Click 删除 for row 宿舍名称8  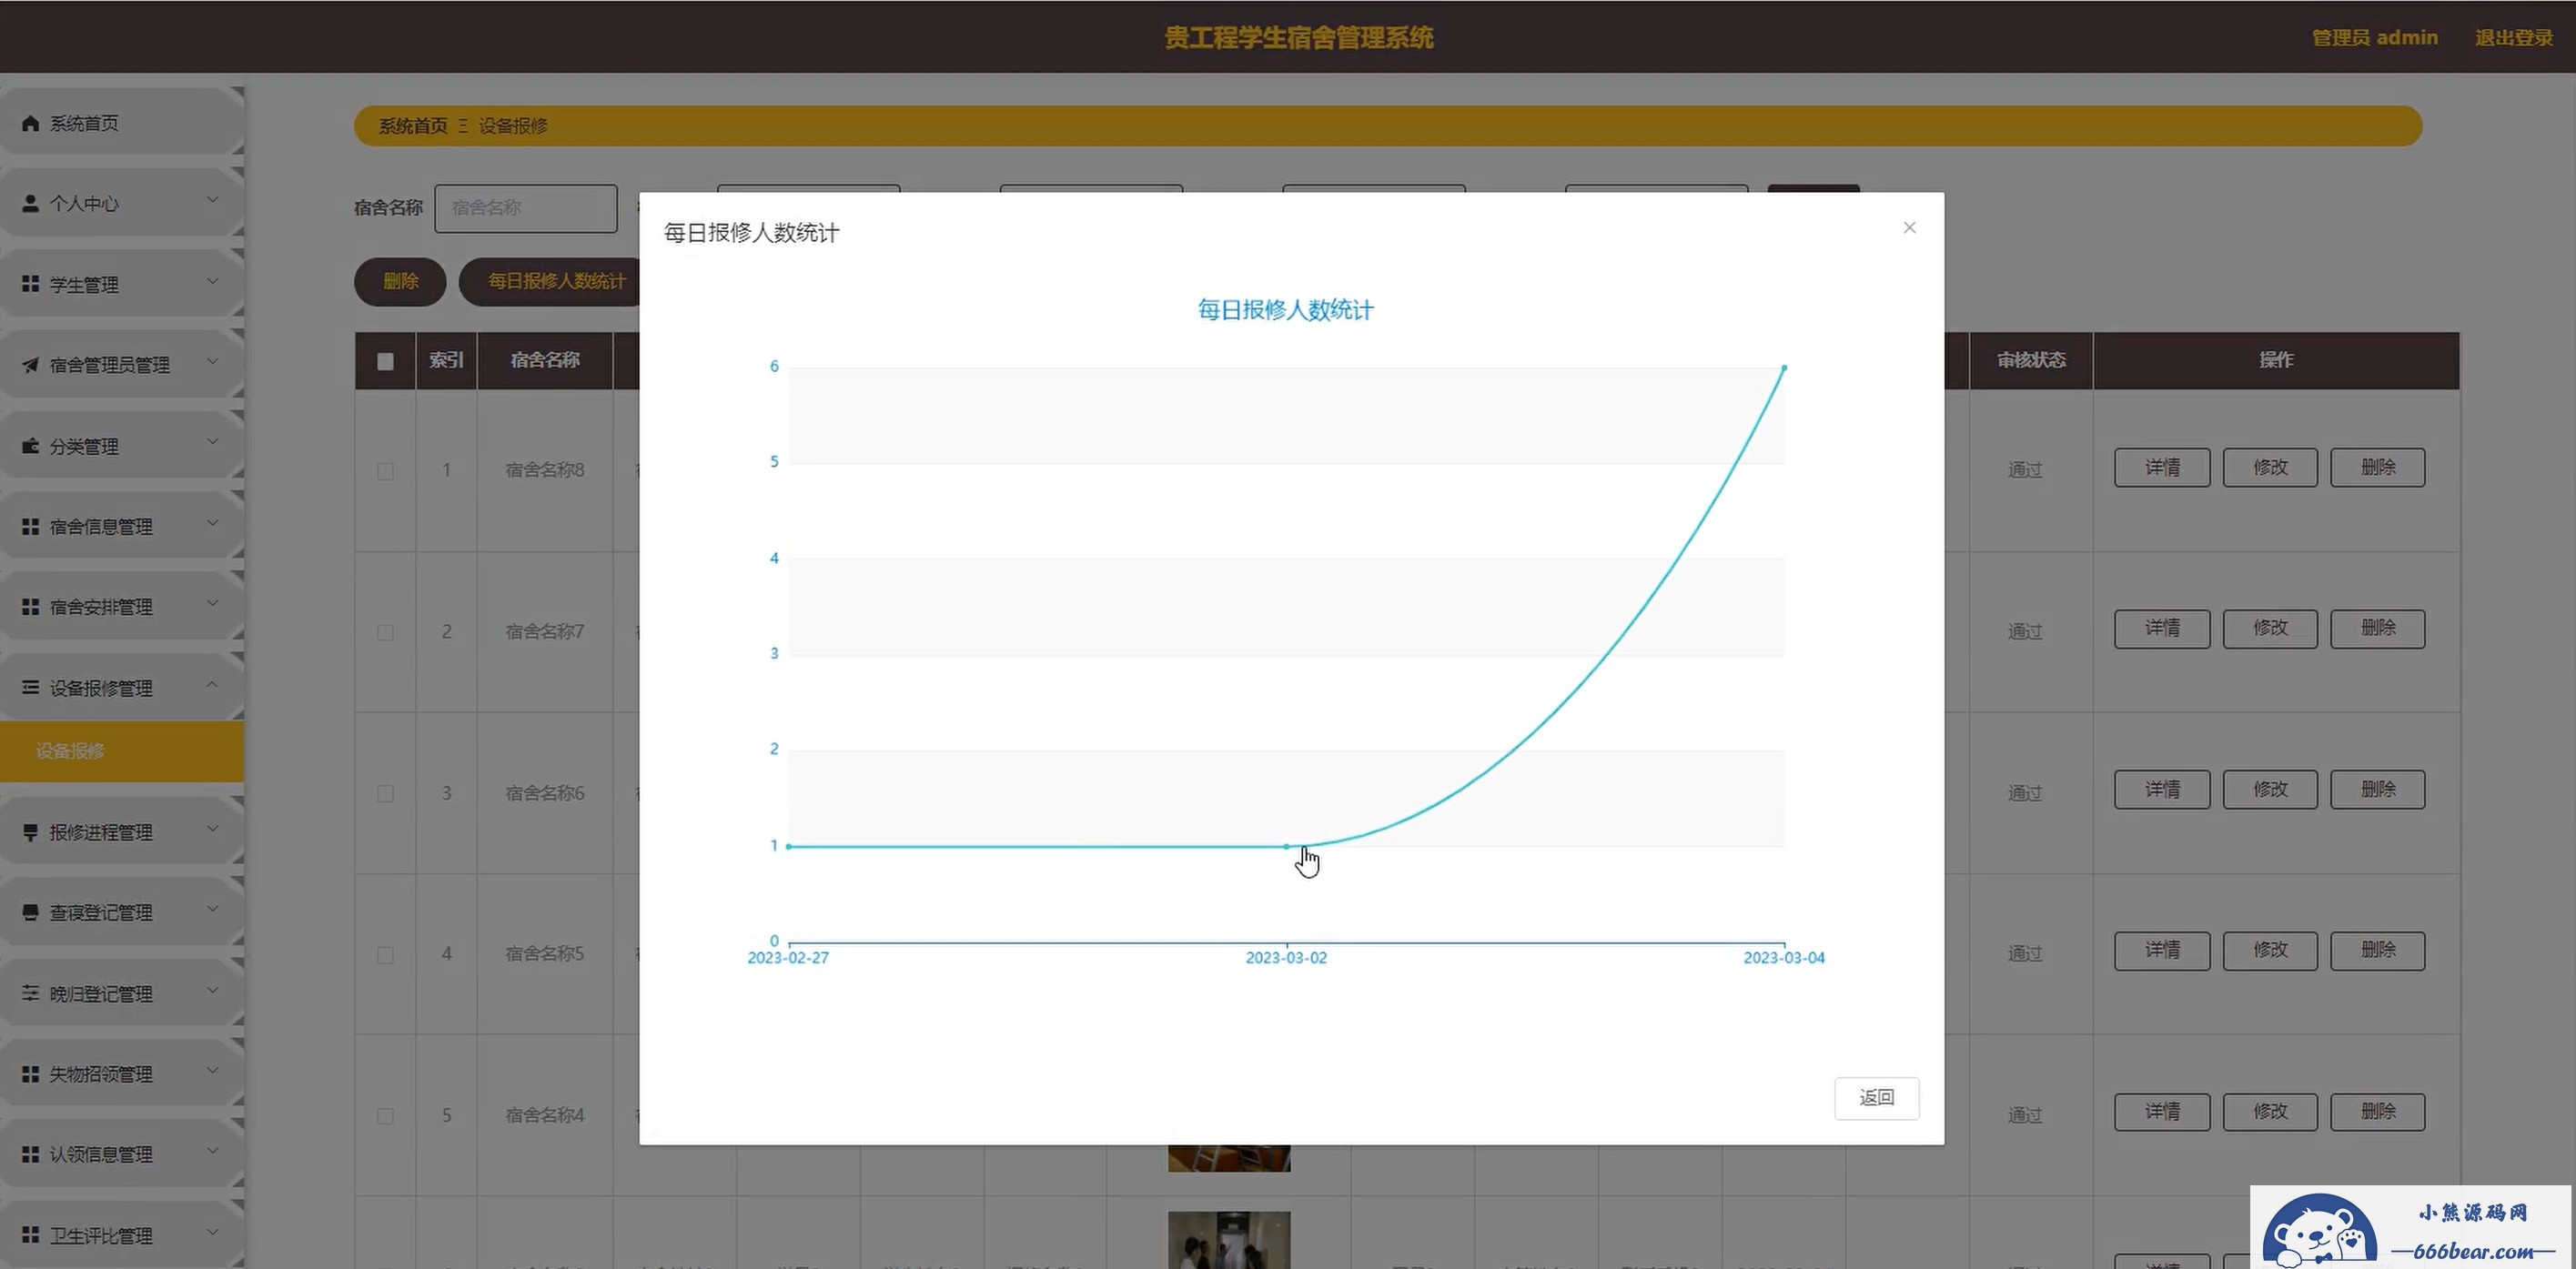click(x=2378, y=467)
